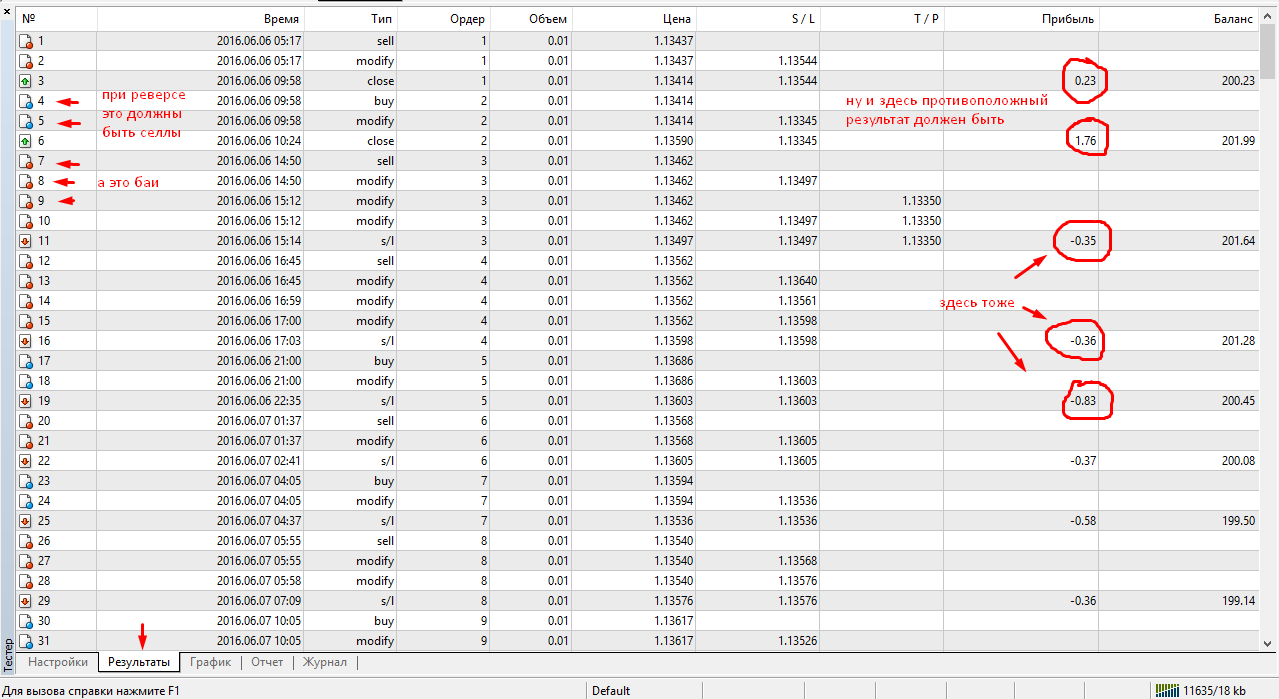Click the modify icon in row 31

pos(26,641)
